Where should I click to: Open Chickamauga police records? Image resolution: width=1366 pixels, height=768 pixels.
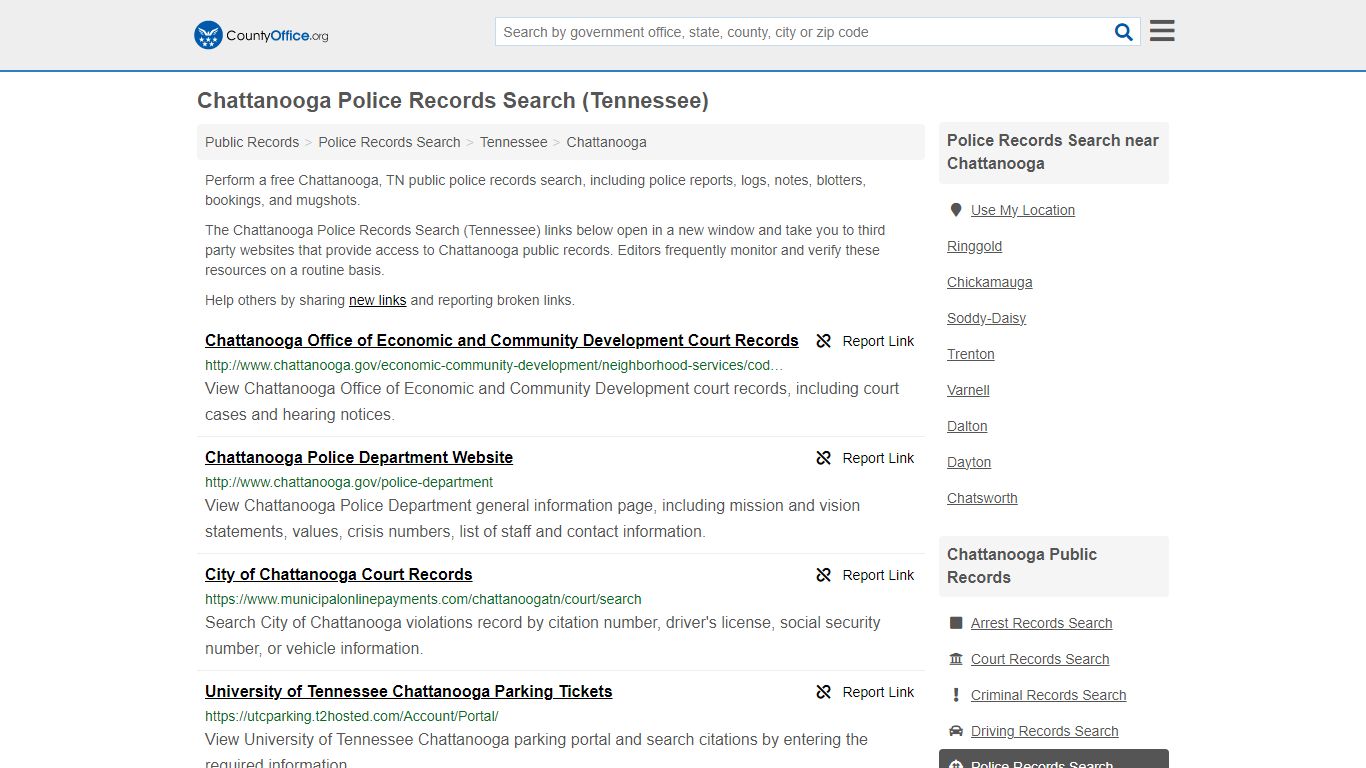(990, 282)
